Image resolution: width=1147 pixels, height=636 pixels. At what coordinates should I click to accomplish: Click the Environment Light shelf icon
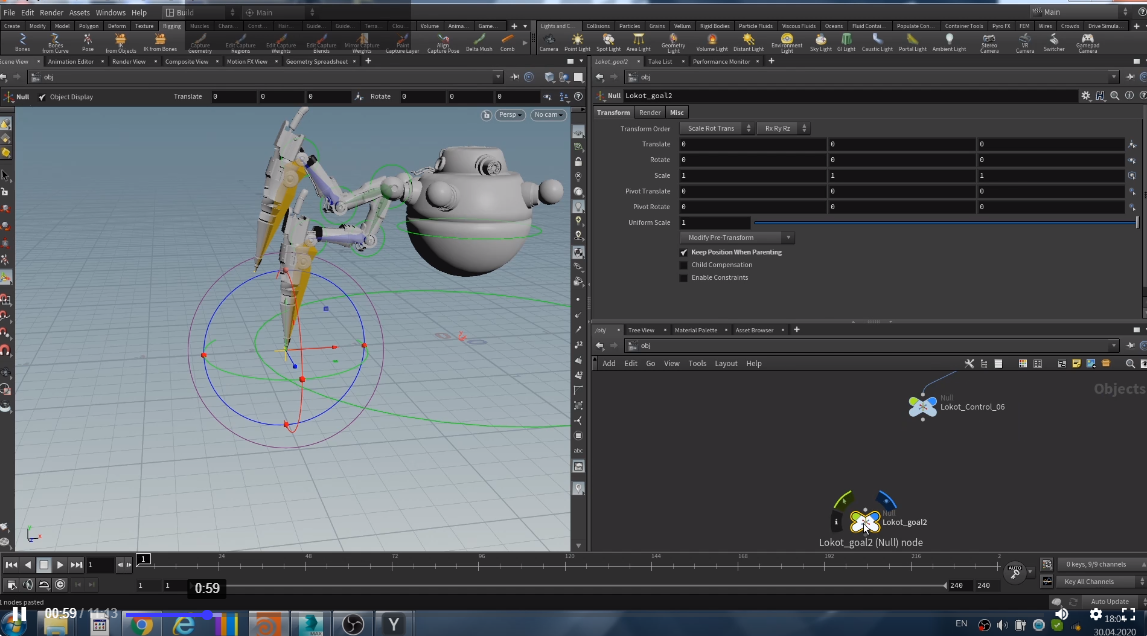pos(787,41)
